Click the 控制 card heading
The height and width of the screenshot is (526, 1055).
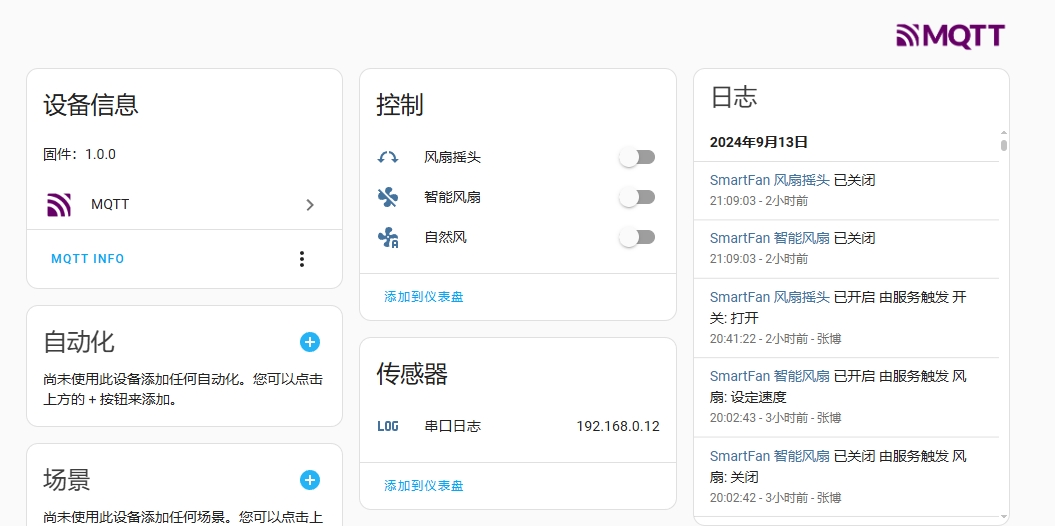tap(400, 105)
